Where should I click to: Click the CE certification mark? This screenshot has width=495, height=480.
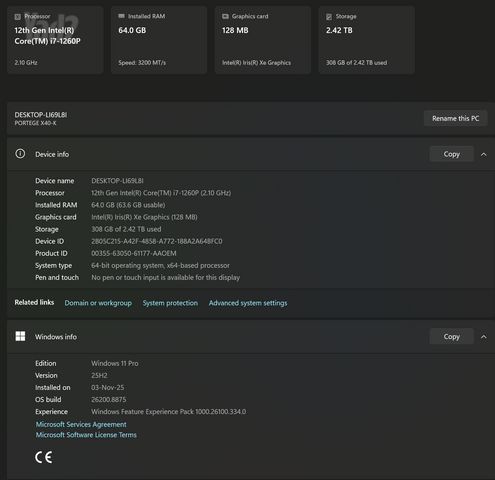pyautogui.click(x=44, y=457)
